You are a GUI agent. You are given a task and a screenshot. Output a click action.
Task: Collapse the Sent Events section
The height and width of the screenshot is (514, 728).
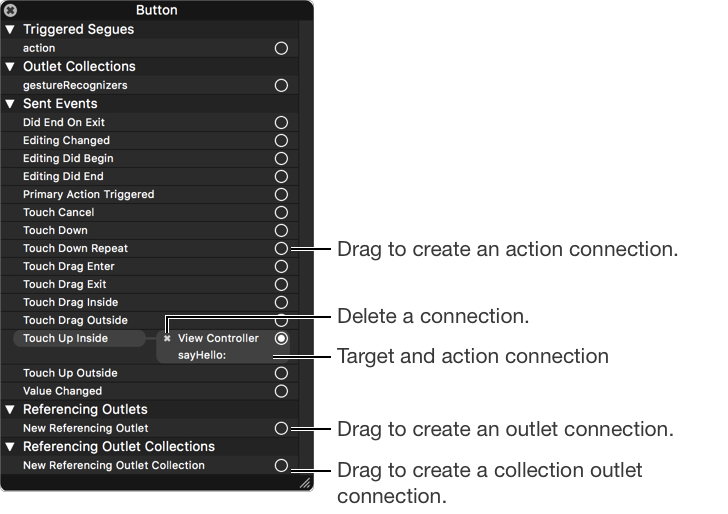point(10,104)
